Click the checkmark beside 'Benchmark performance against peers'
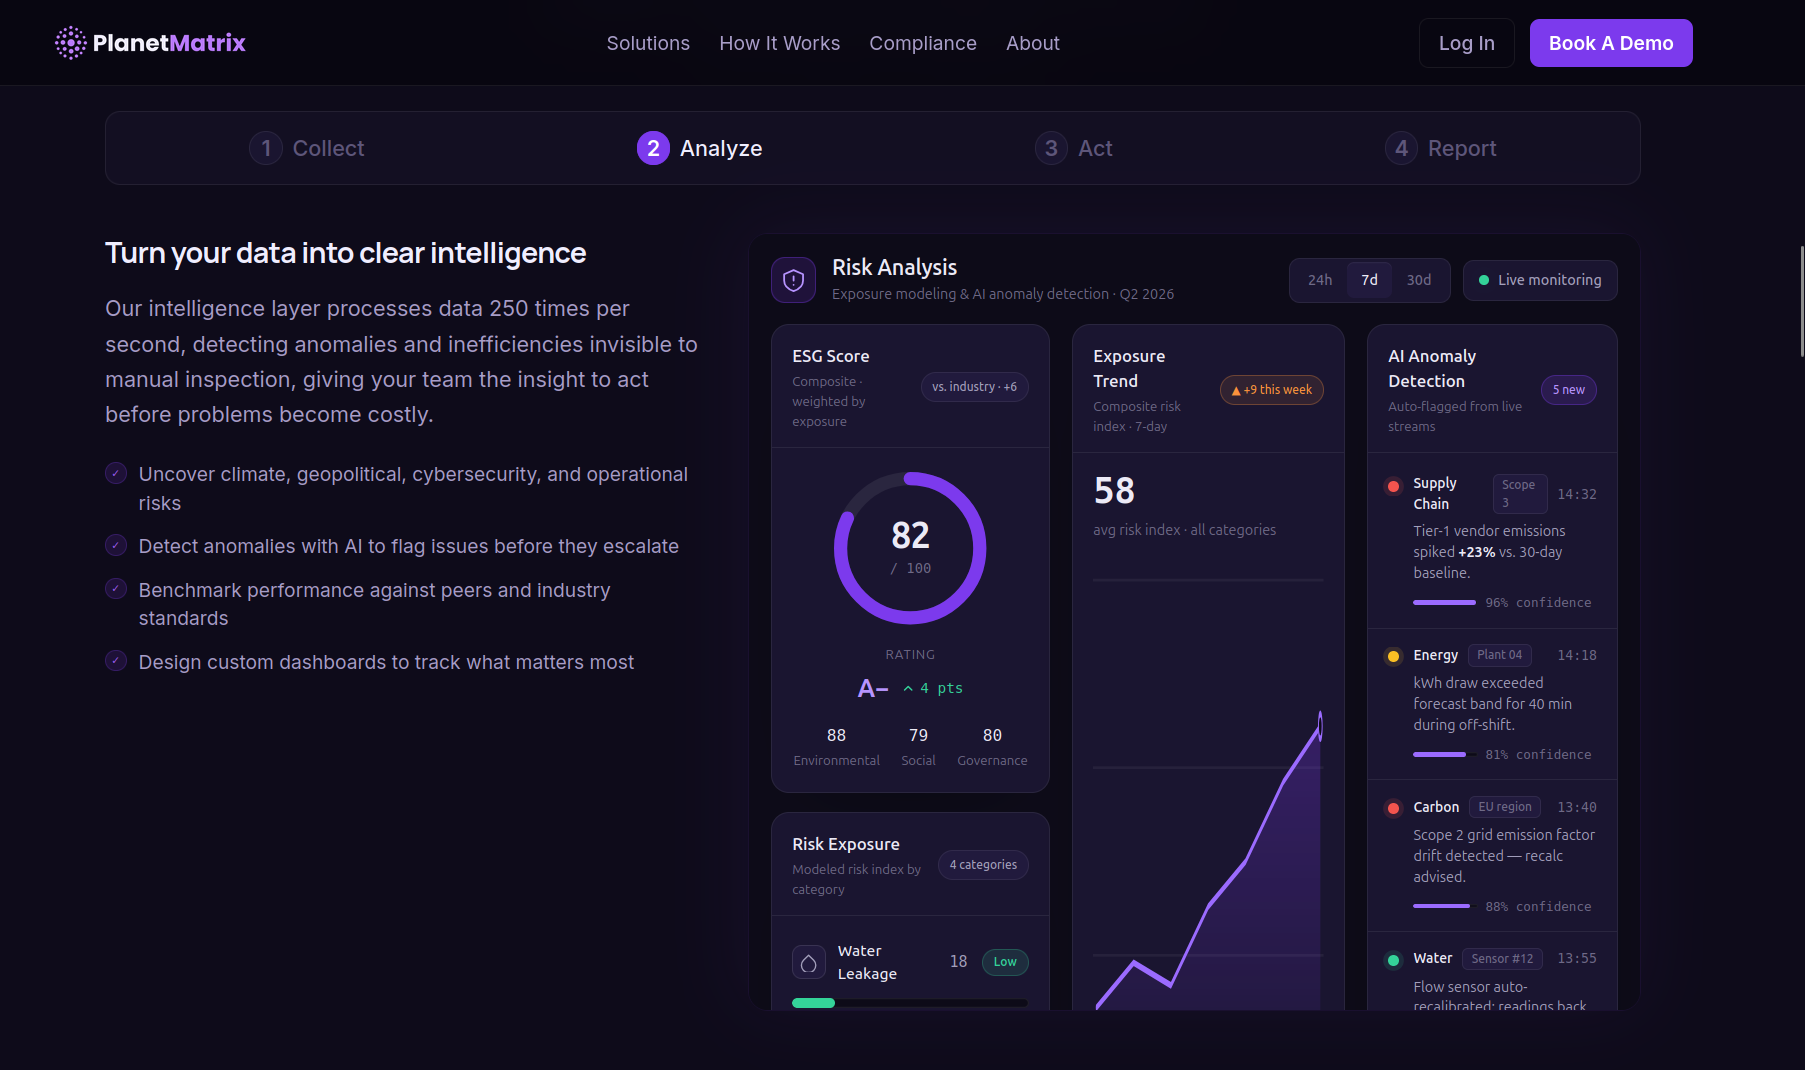Screen dimensions: 1805x1070 tap(116, 588)
